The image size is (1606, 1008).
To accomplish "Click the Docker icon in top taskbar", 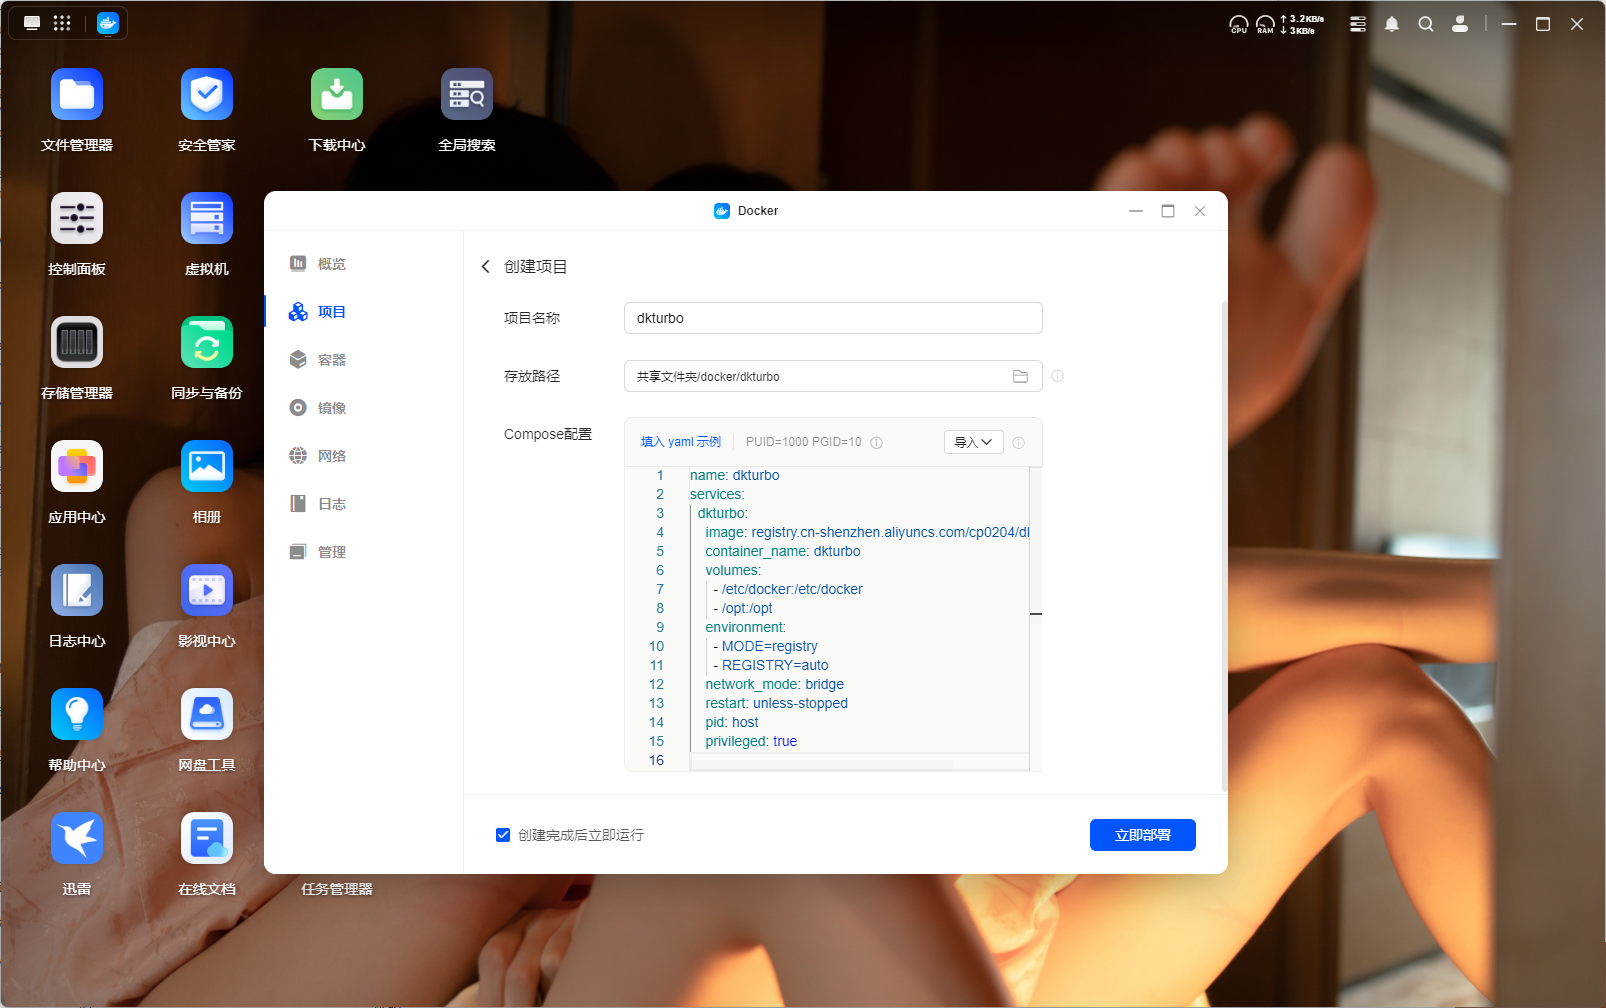I will coord(108,23).
